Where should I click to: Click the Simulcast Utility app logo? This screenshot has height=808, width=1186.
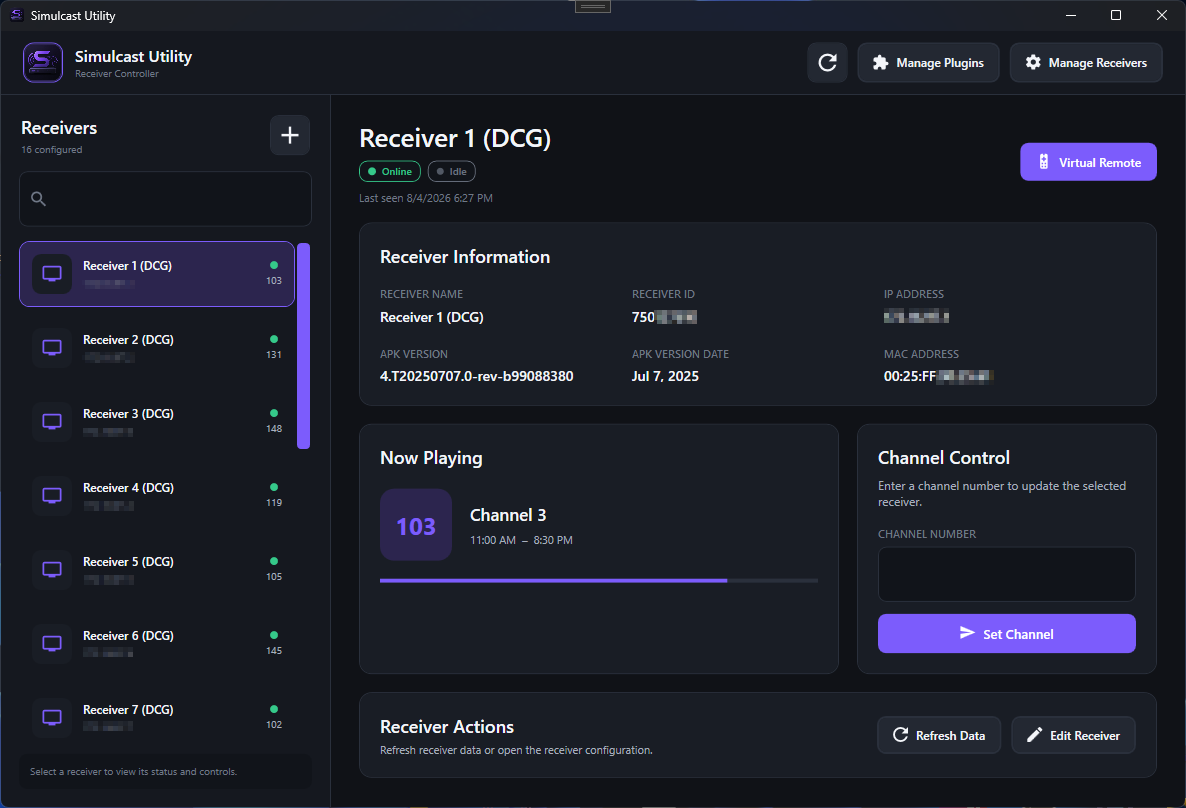[43, 62]
